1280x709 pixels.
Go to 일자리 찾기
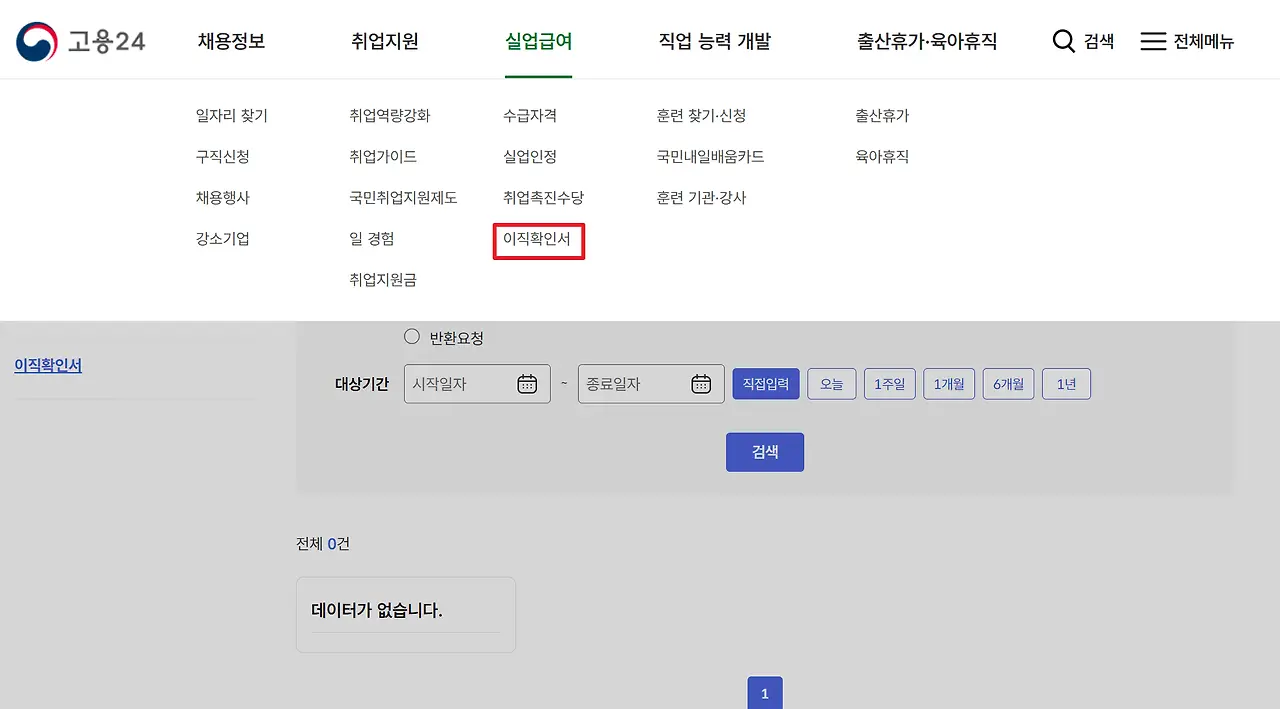232,116
